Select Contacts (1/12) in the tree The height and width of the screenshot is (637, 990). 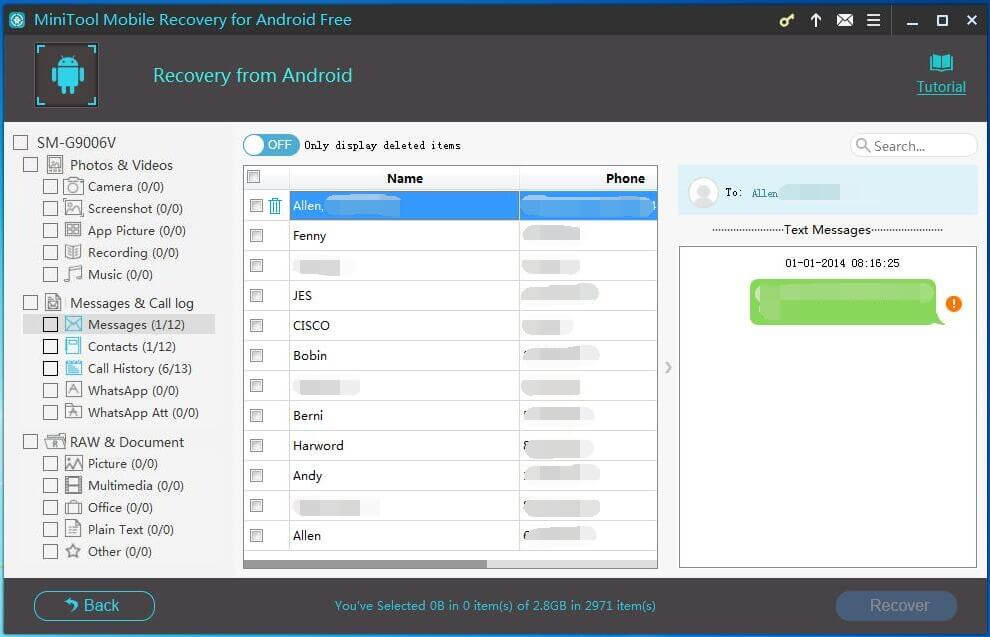(x=132, y=347)
